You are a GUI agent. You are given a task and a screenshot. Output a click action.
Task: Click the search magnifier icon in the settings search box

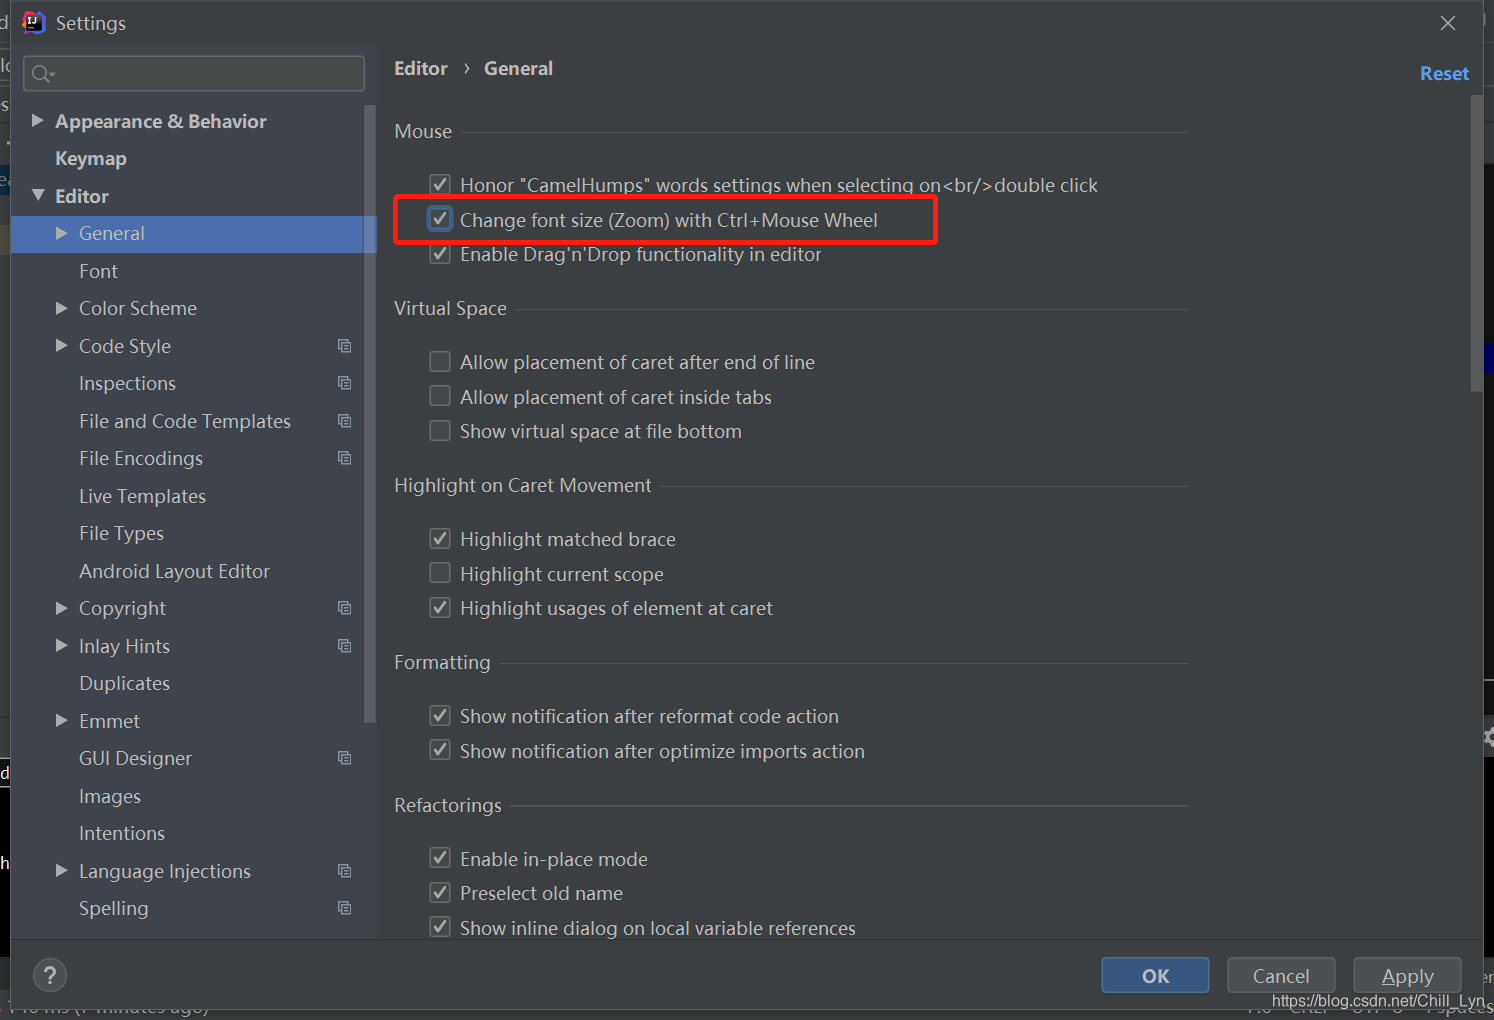(42, 74)
